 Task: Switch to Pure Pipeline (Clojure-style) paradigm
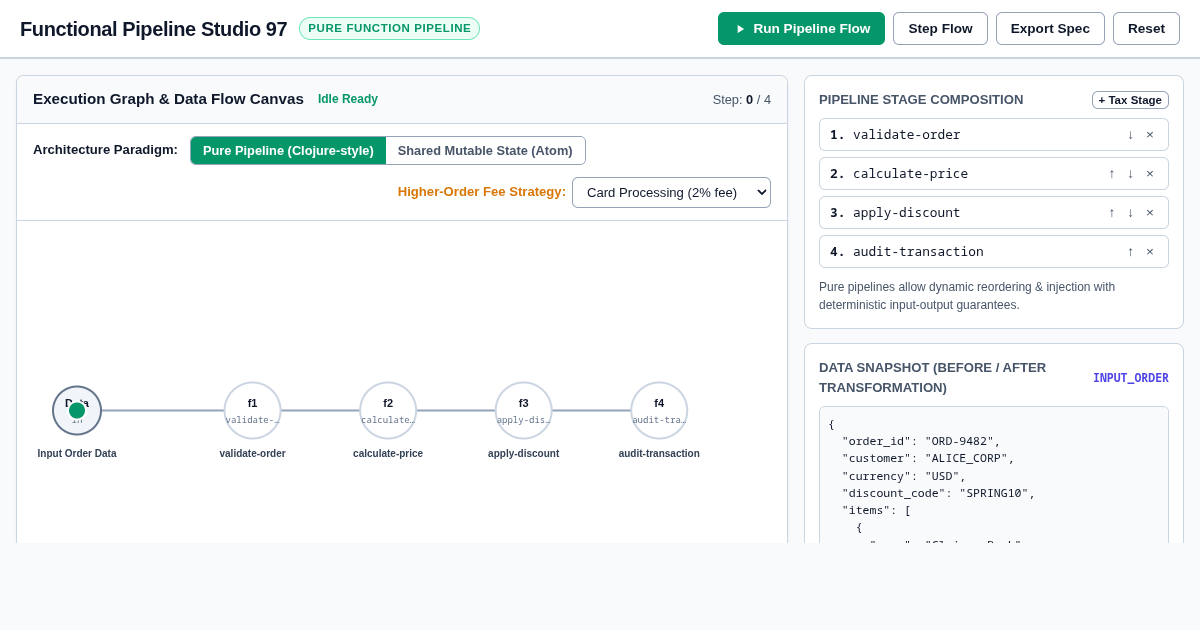click(288, 150)
